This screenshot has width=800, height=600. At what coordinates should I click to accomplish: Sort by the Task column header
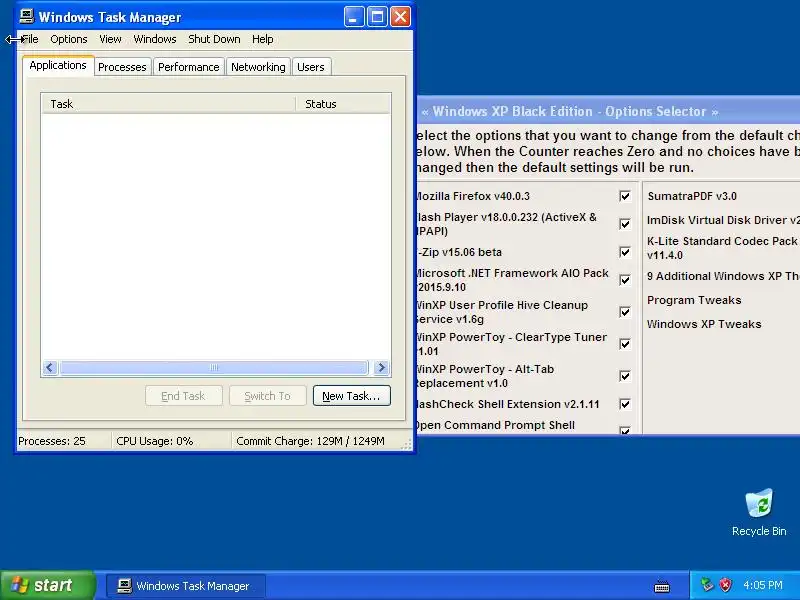(168, 104)
